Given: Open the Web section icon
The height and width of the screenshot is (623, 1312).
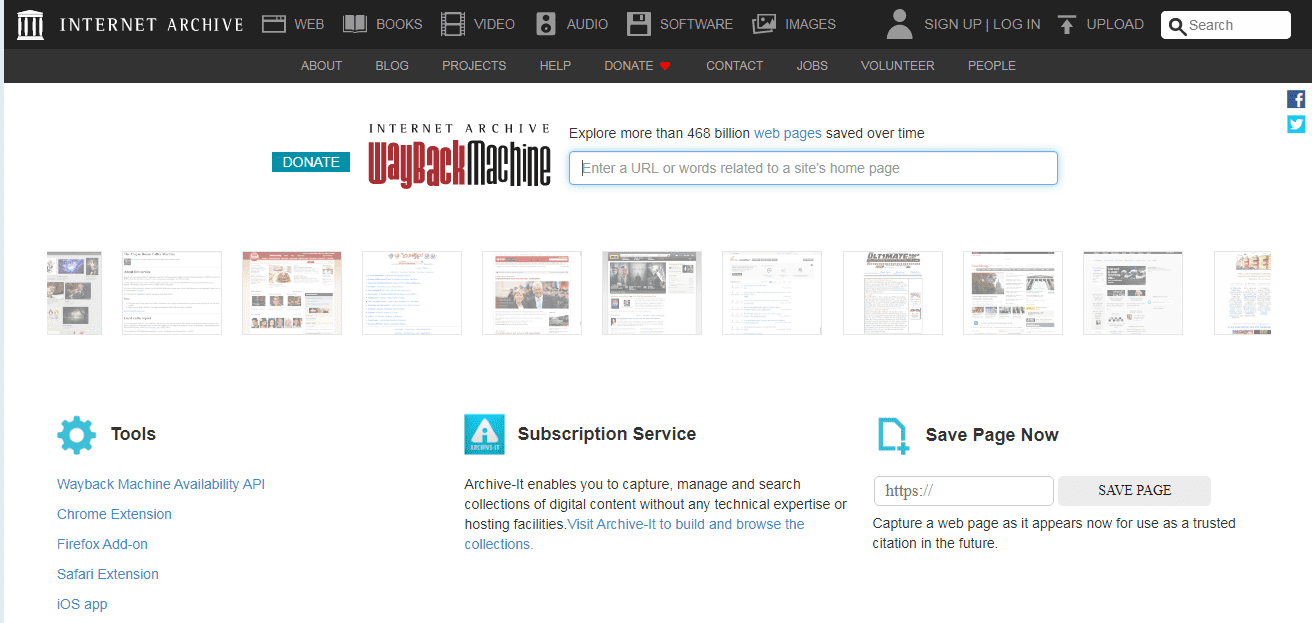Looking at the screenshot, I should pos(274,24).
